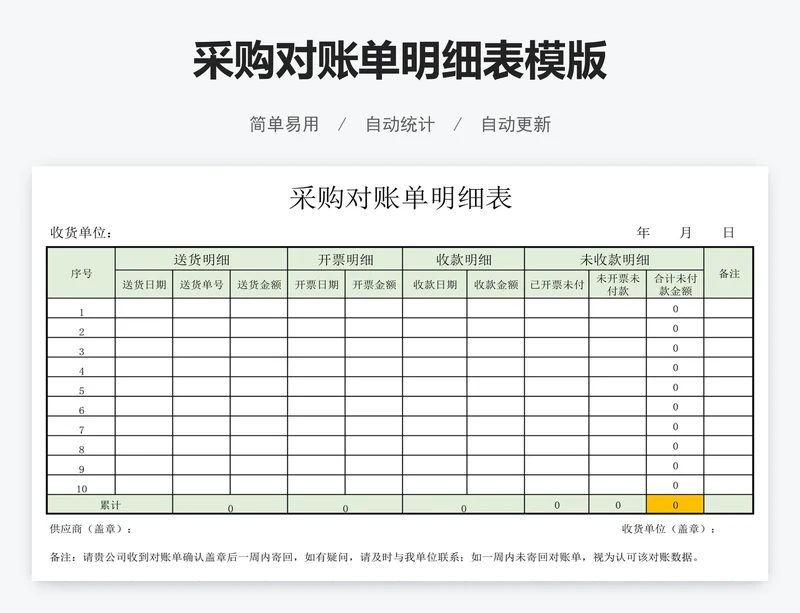Click the 月 date label
This screenshot has width=800, height=613.
(x=686, y=233)
